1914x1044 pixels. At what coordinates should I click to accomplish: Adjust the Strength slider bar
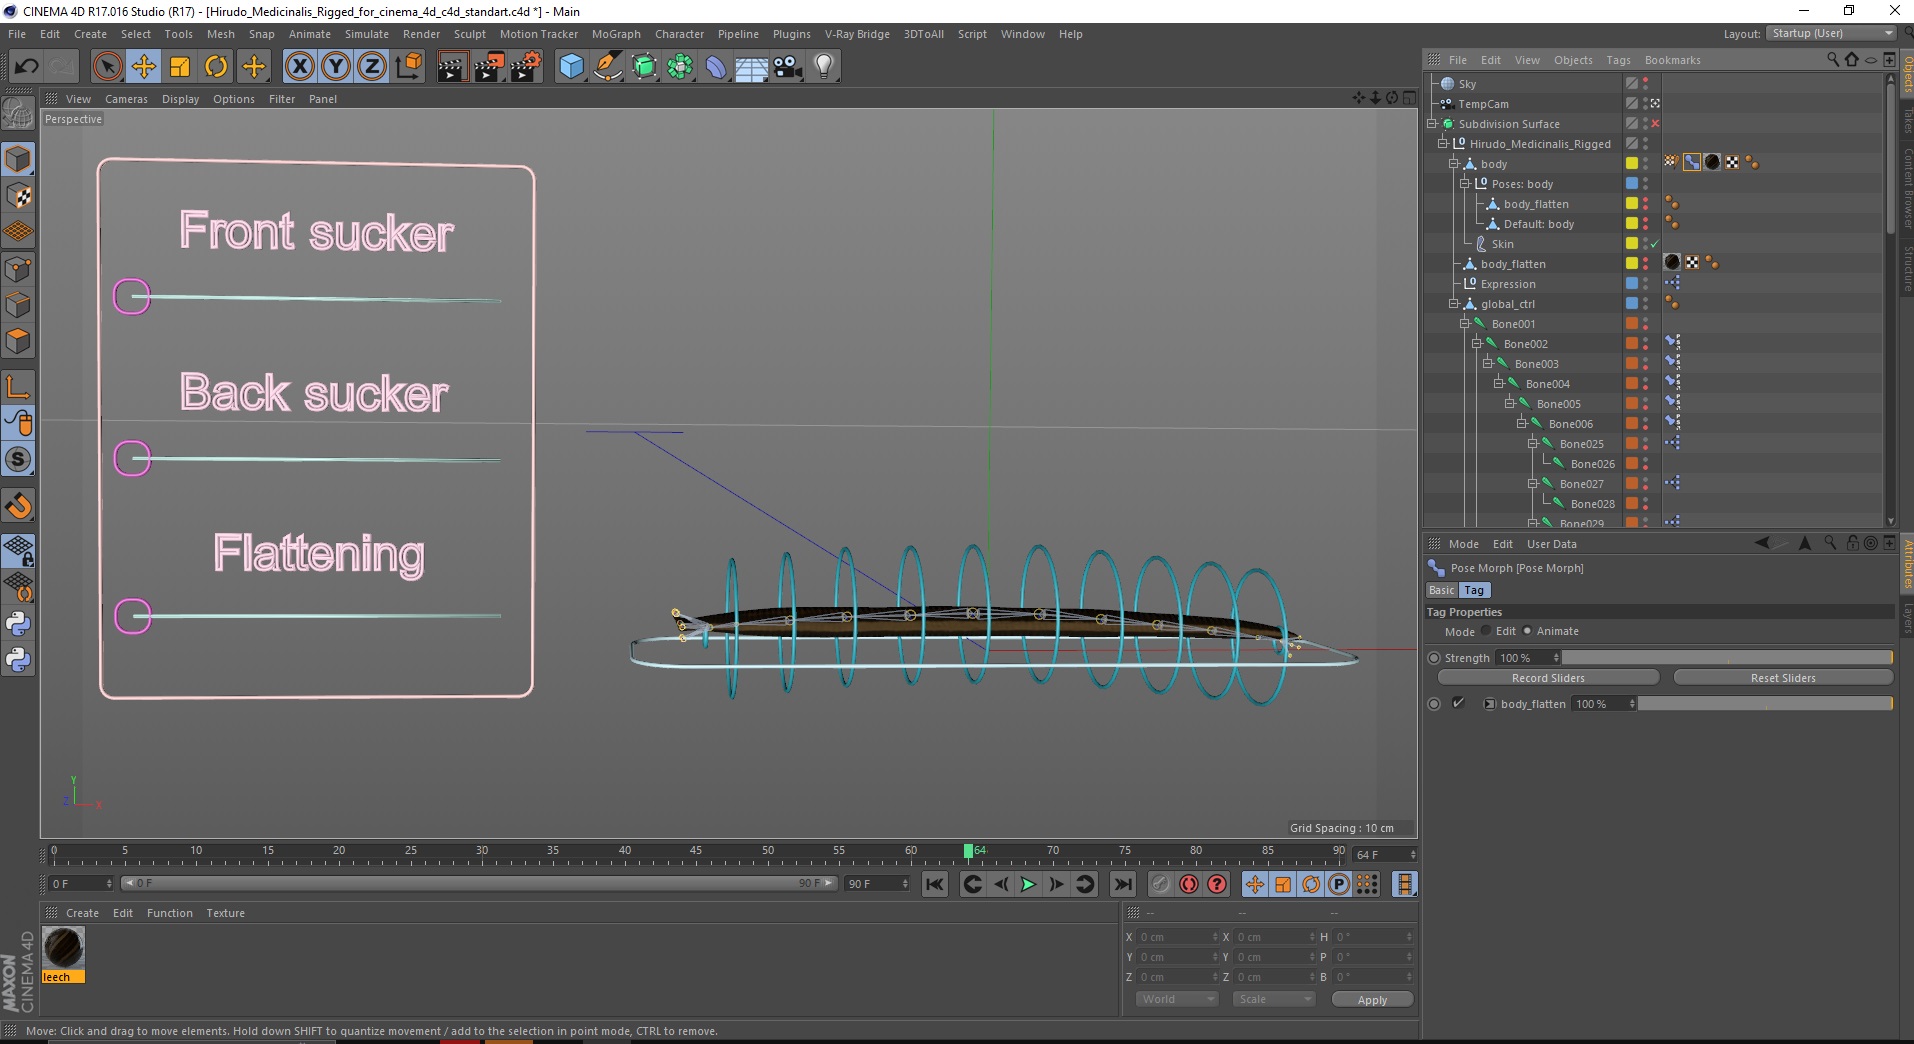coord(1727,658)
